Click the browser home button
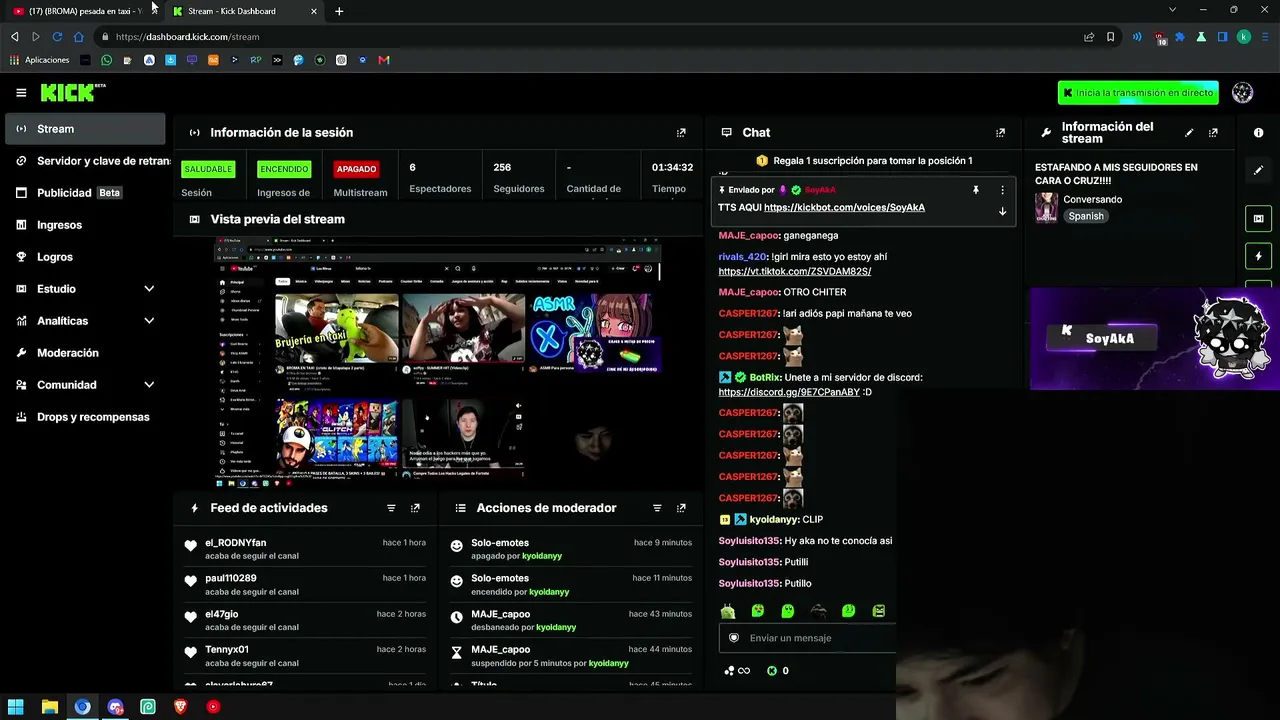This screenshot has height=720, width=1280. point(79,37)
